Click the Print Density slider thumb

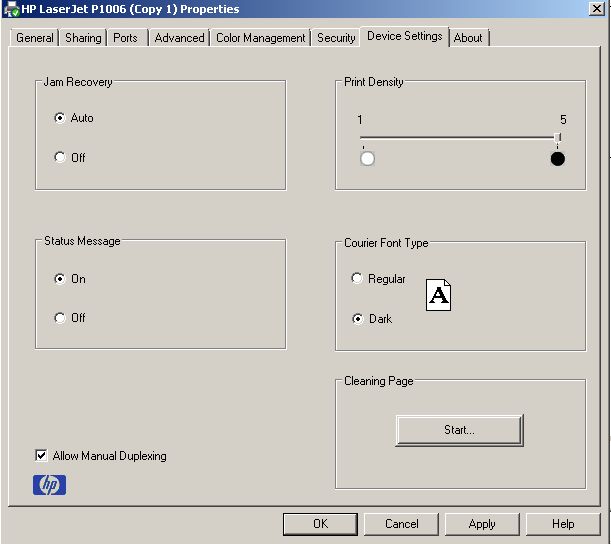pyautogui.click(x=558, y=138)
